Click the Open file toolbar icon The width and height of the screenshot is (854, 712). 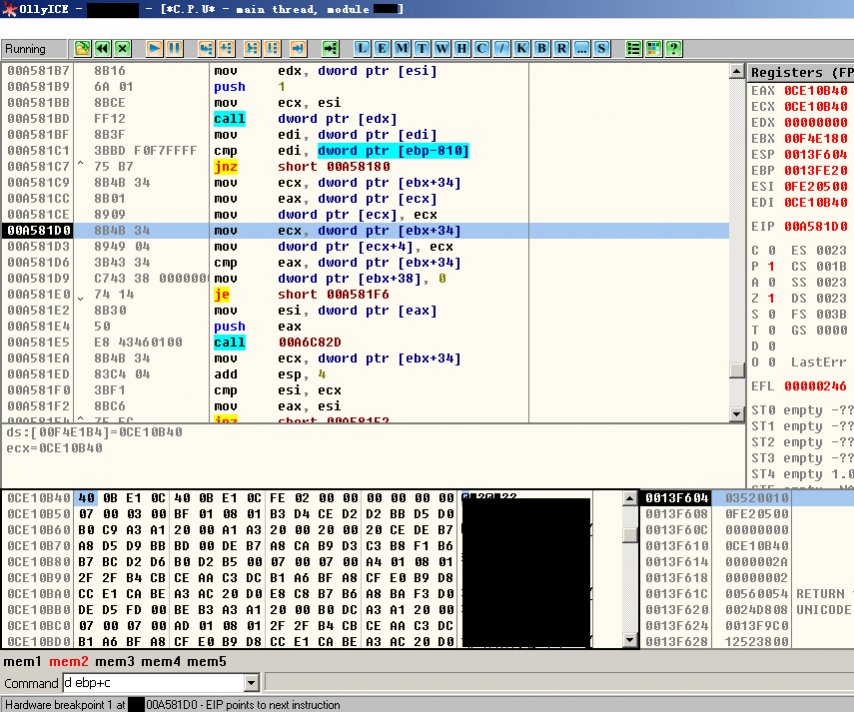(82, 49)
